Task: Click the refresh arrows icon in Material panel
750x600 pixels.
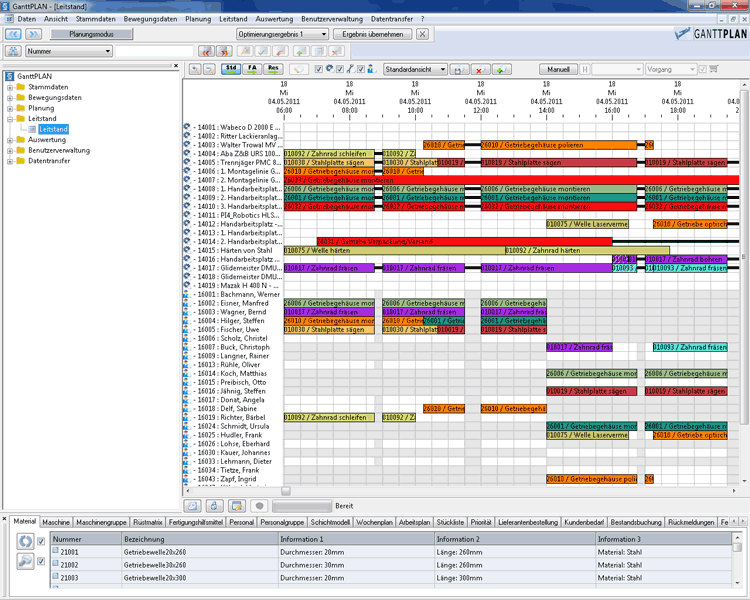Action: point(25,541)
